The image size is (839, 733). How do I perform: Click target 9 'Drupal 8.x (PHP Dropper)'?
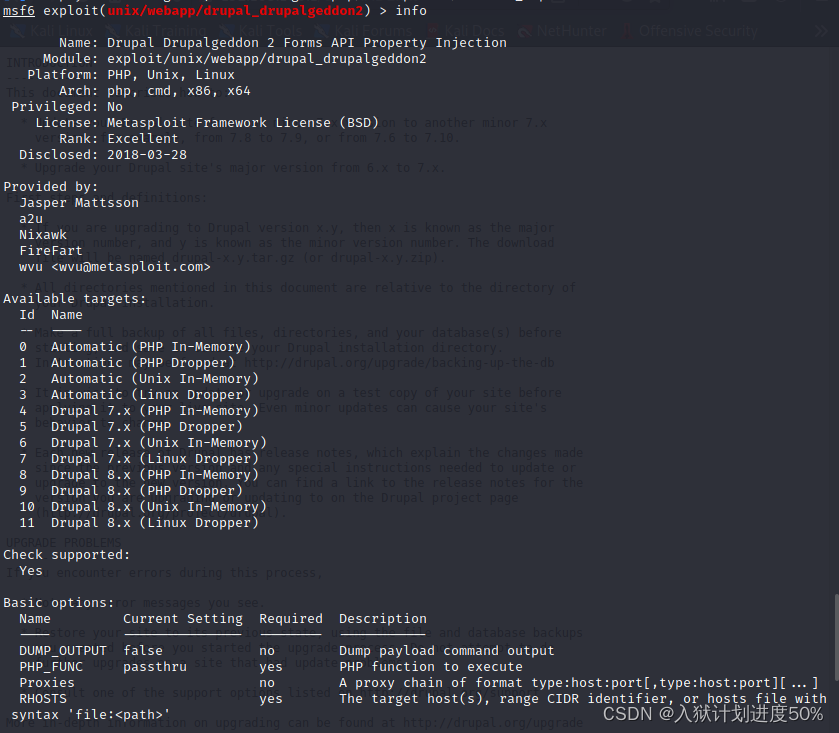pos(147,491)
